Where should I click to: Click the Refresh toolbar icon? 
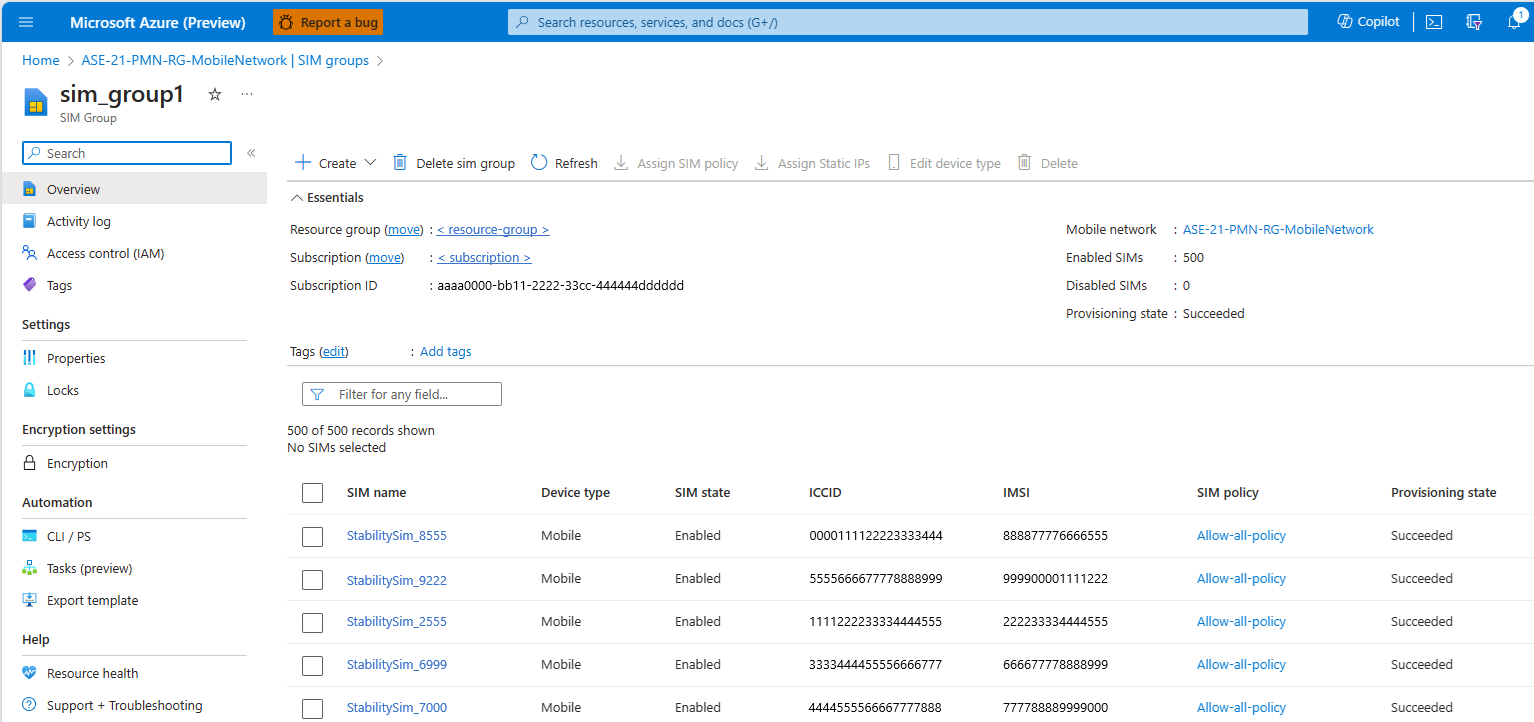pyautogui.click(x=539, y=163)
